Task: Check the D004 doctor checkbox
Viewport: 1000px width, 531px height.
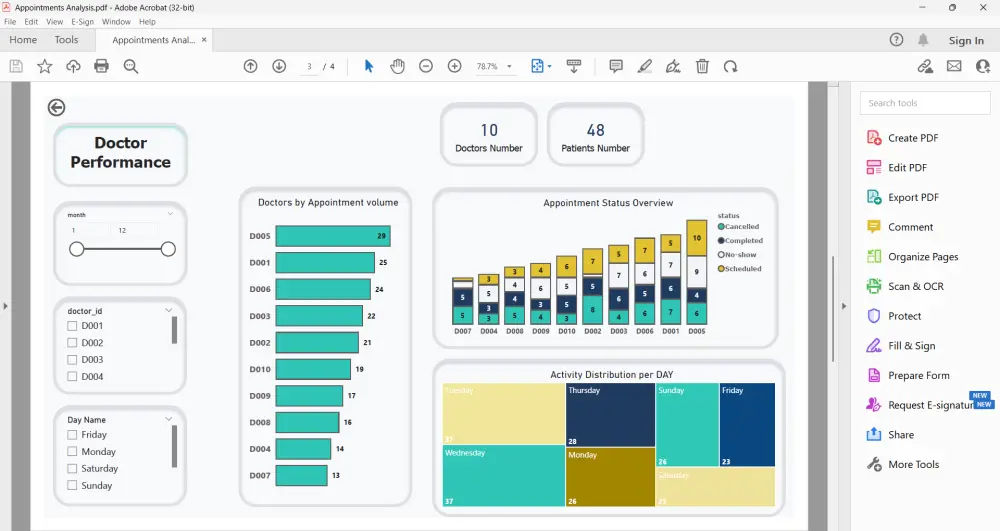Action: point(72,377)
